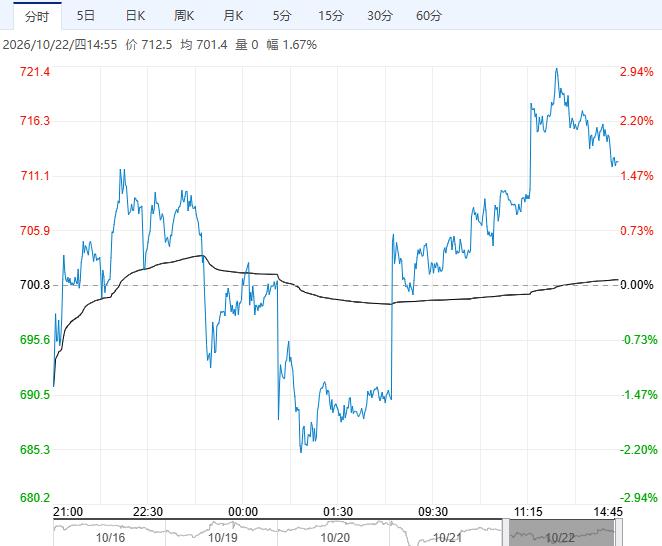Click the left handle of range slider
This screenshot has height=546, width=662.
505,533
